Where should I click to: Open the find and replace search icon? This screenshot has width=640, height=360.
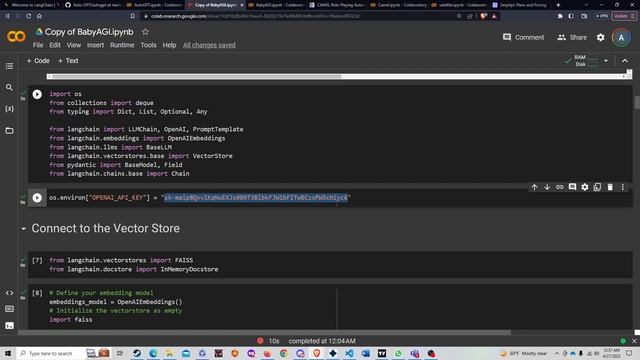(x=9, y=87)
